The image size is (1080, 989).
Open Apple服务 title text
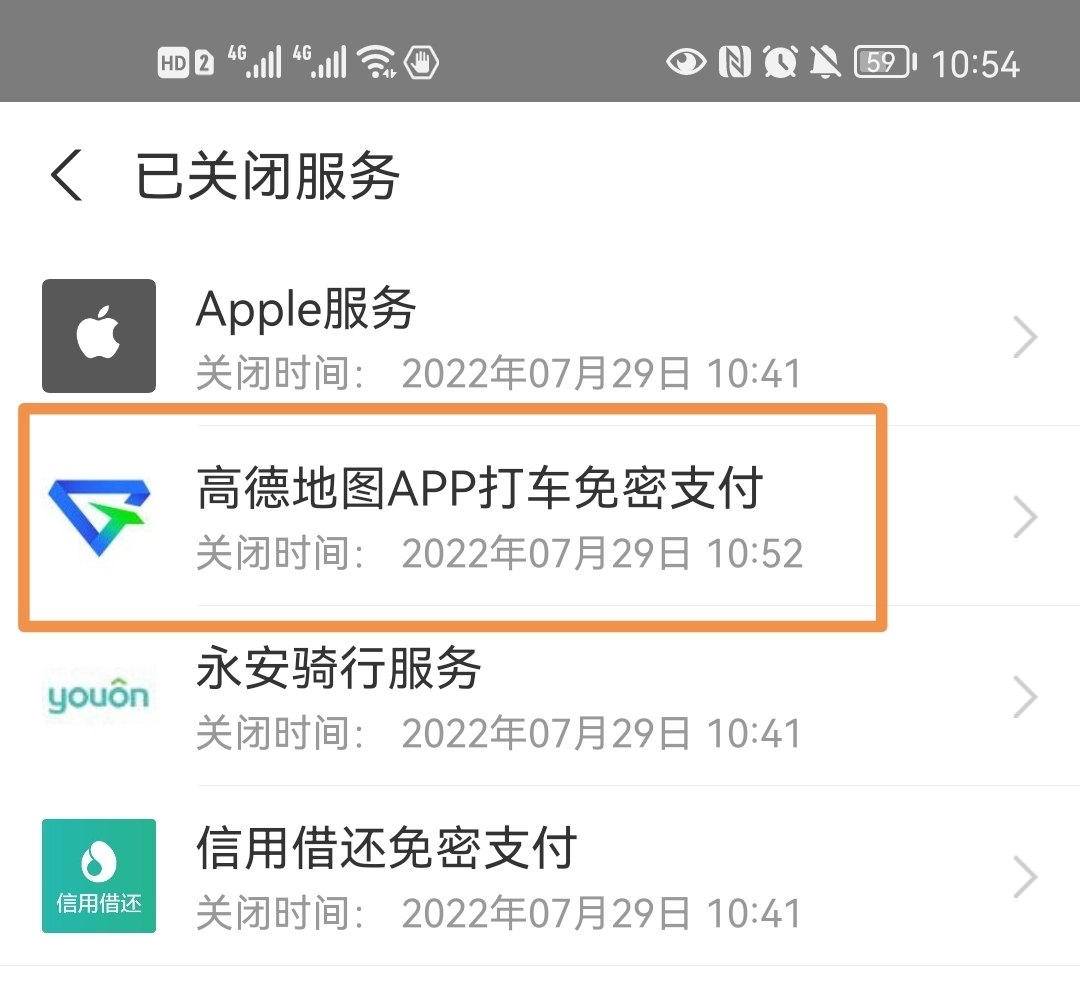pos(306,309)
